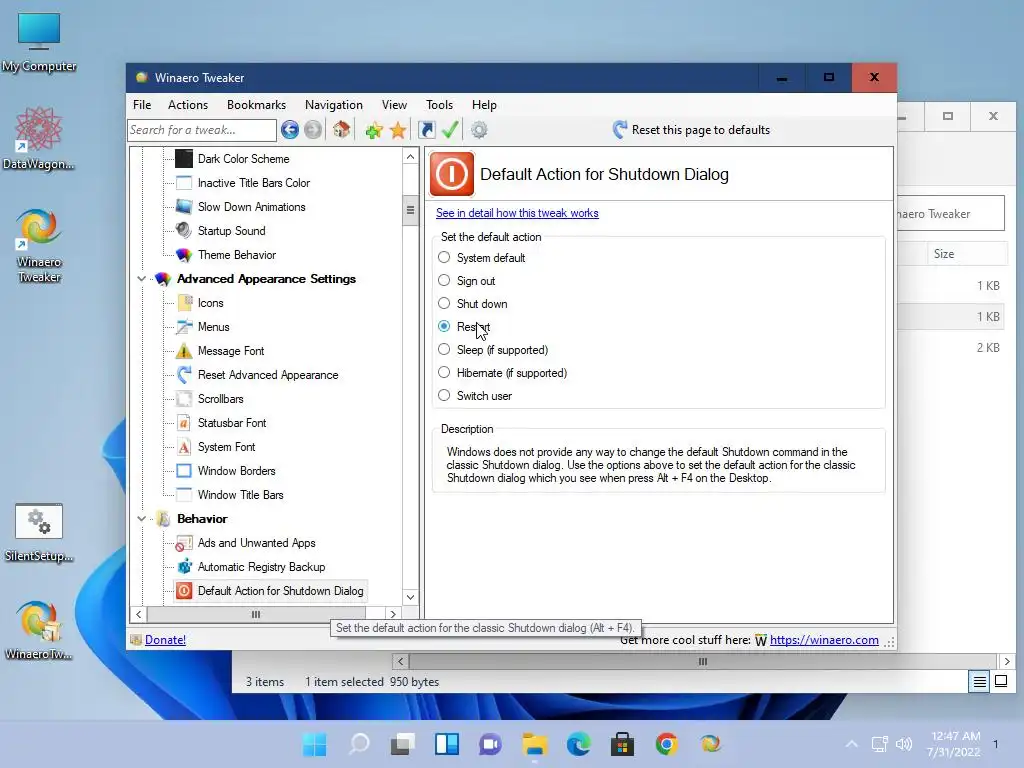Click the shortcut arrow export icon
The width and height of the screenshot is (1024, 768).
point(426,130)
